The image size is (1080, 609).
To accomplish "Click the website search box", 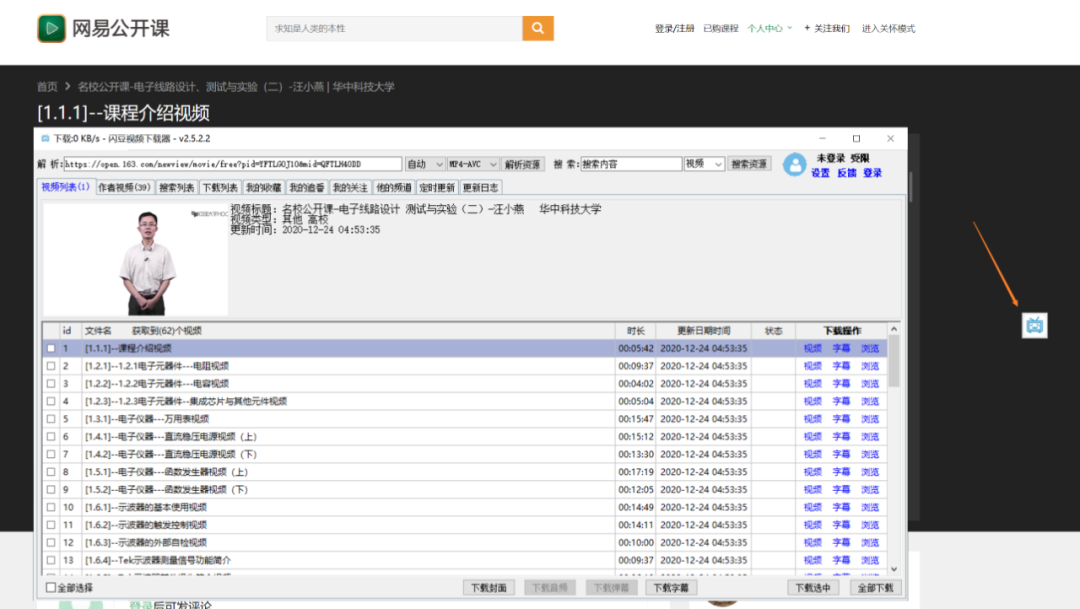I will tap(395, 28).
